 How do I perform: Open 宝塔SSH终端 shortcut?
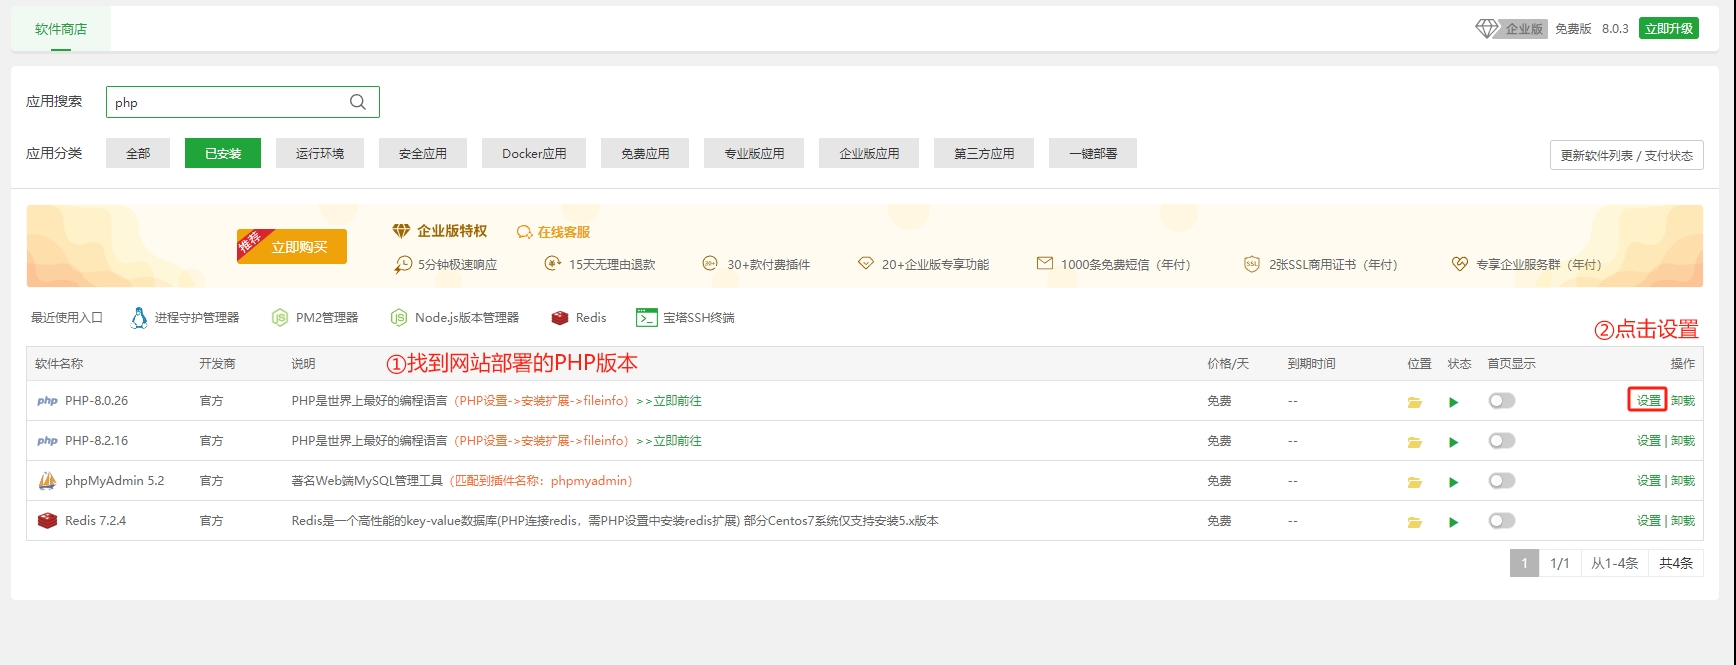pos(685,318)
